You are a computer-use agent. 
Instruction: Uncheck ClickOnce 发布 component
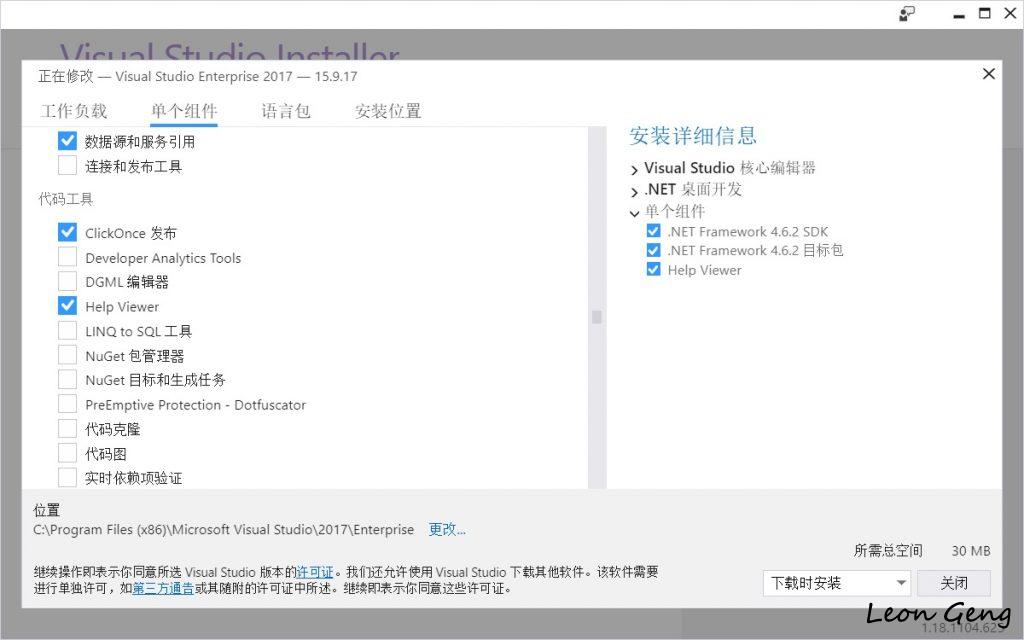67,232
